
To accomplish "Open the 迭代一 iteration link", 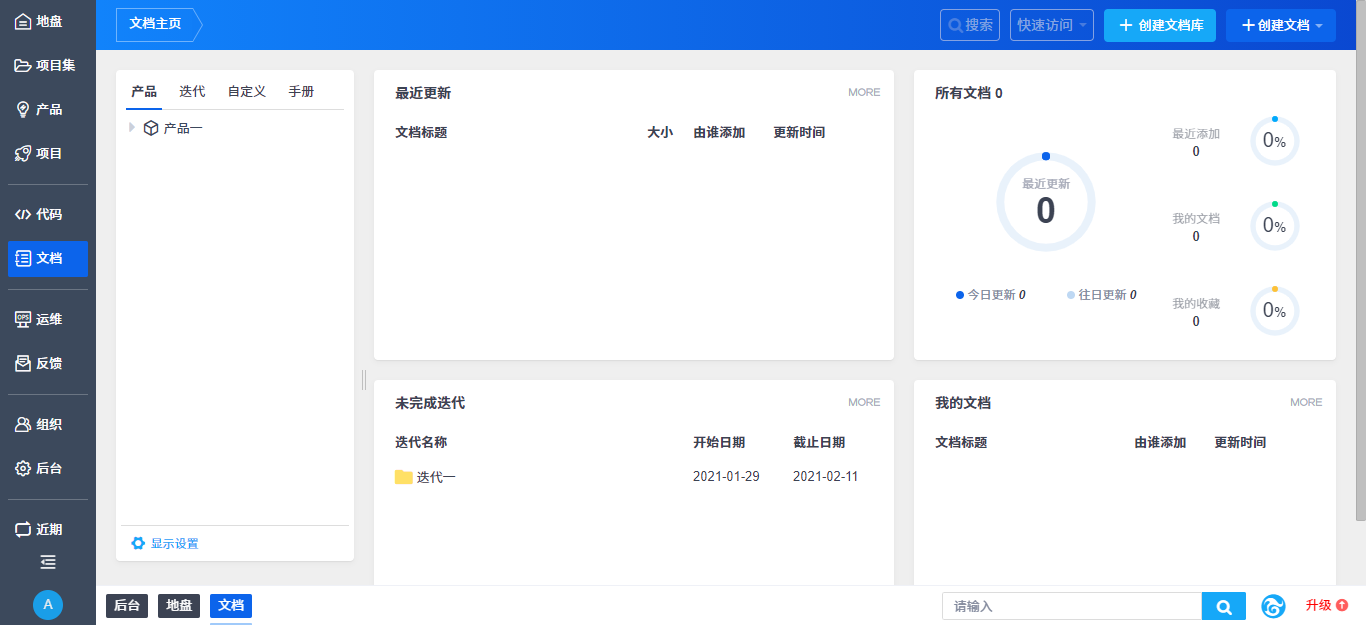I will pyautogui.click(x=436, y=477).
